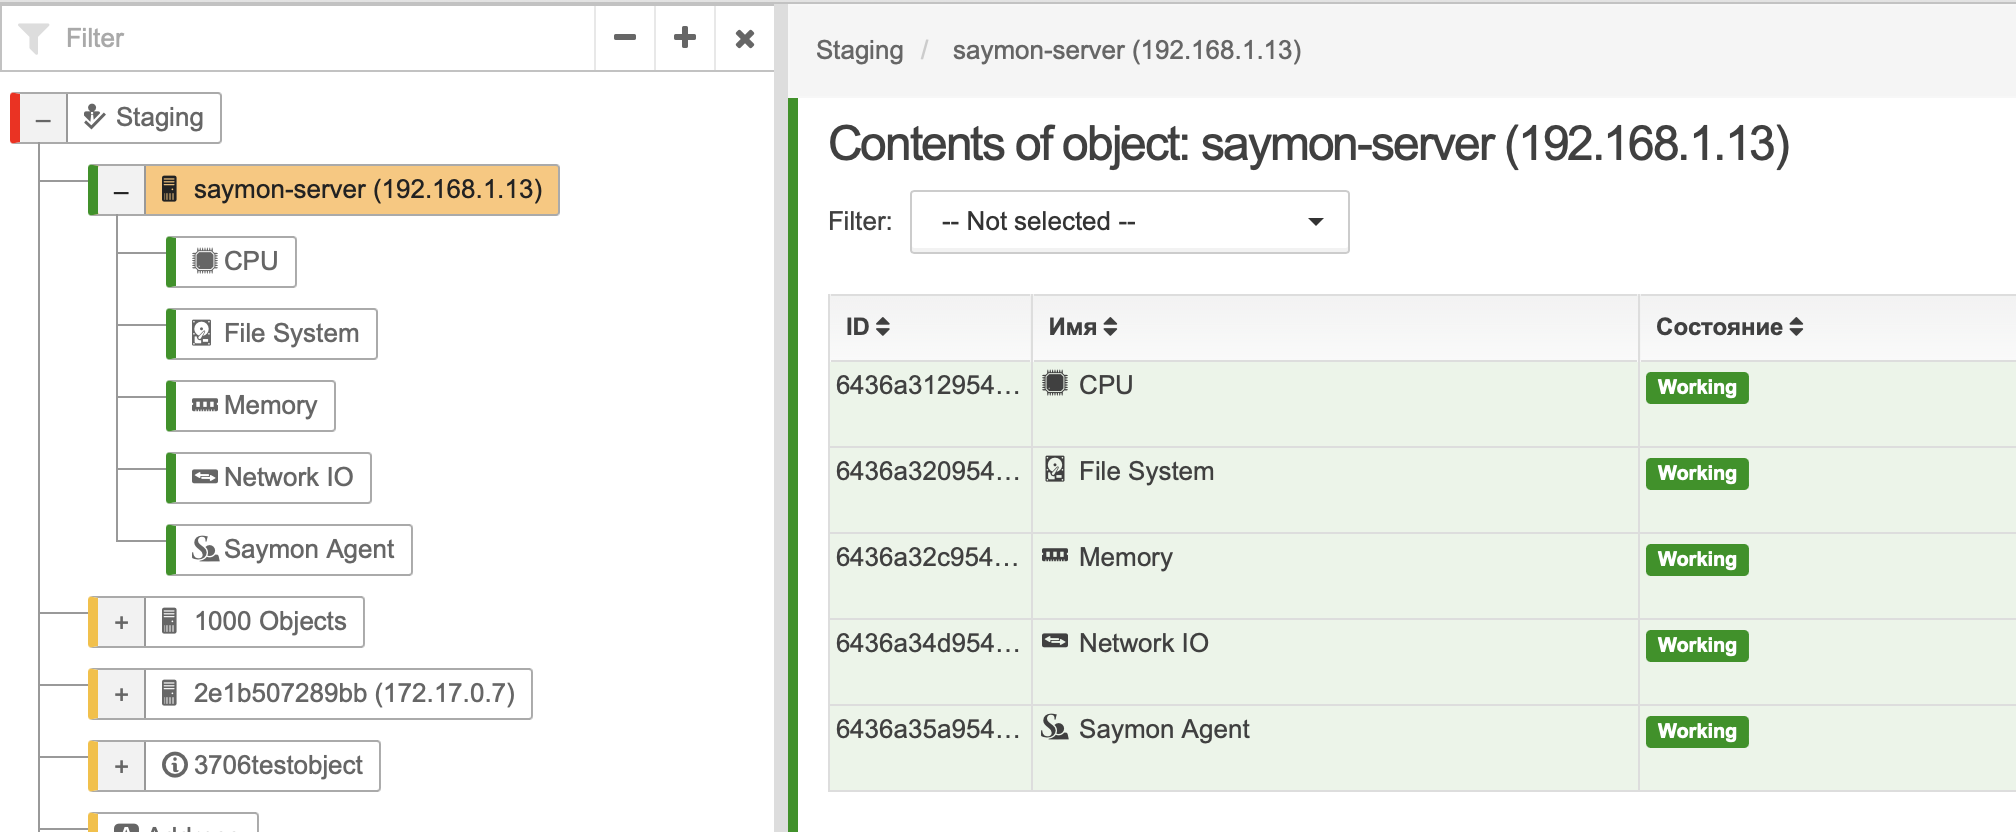
Task: Click Working status badge for Saymon Agent
Action: pyautogui.click(x=1697, y=731)
